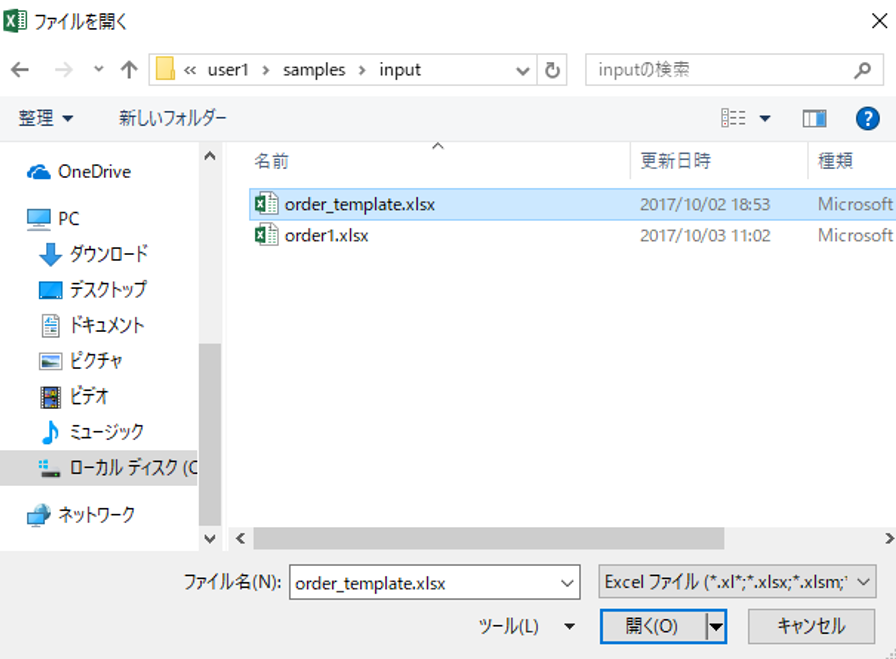Navigate up one folder level
Image resolution: width=896 pixels, height=659 pixels.
(x=129, y=70)
